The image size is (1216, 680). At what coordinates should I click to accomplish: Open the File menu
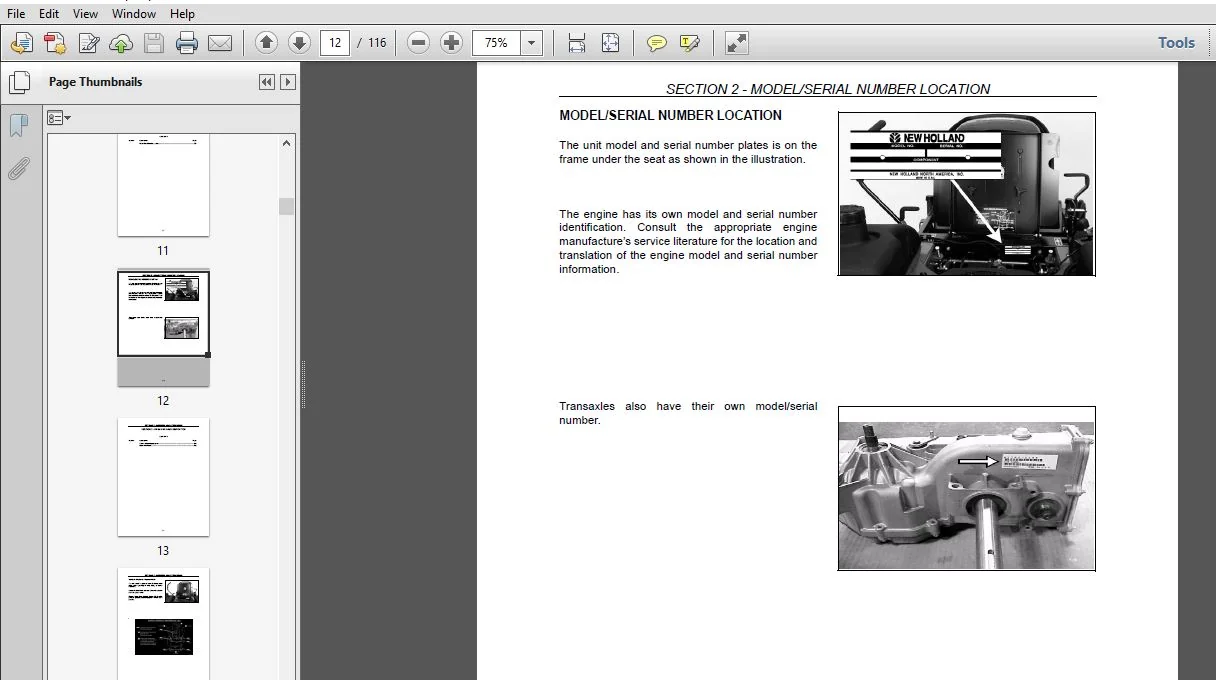(x=16, y=14)
